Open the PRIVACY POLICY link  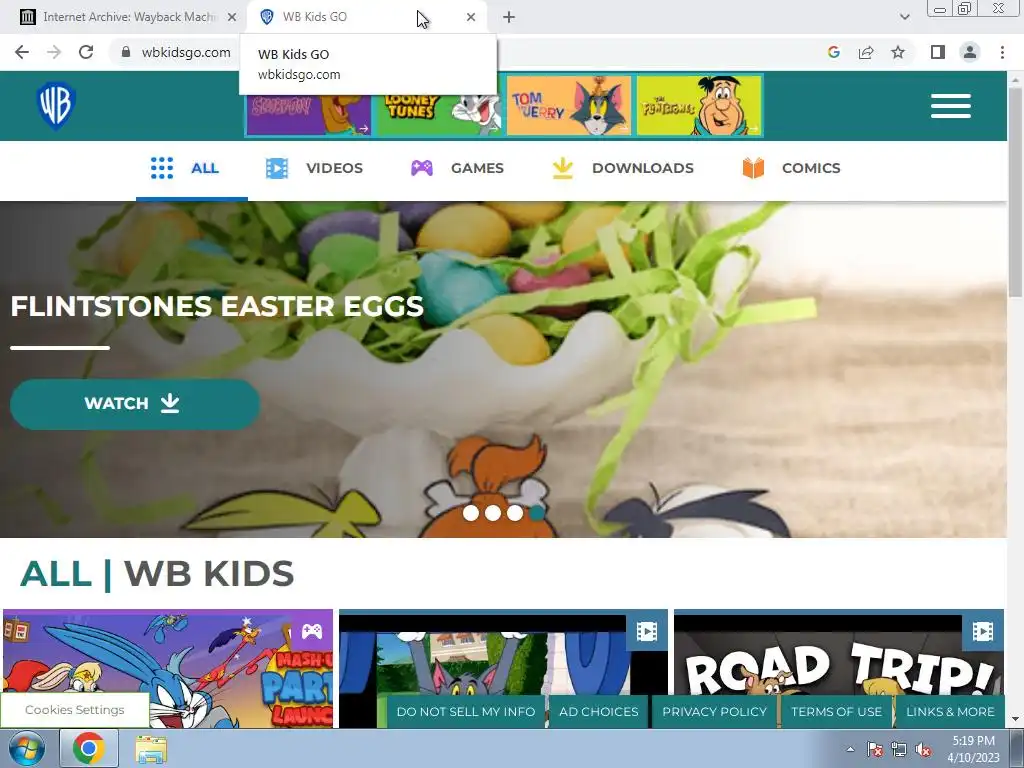pyautogui.click(x=714, y=712)
